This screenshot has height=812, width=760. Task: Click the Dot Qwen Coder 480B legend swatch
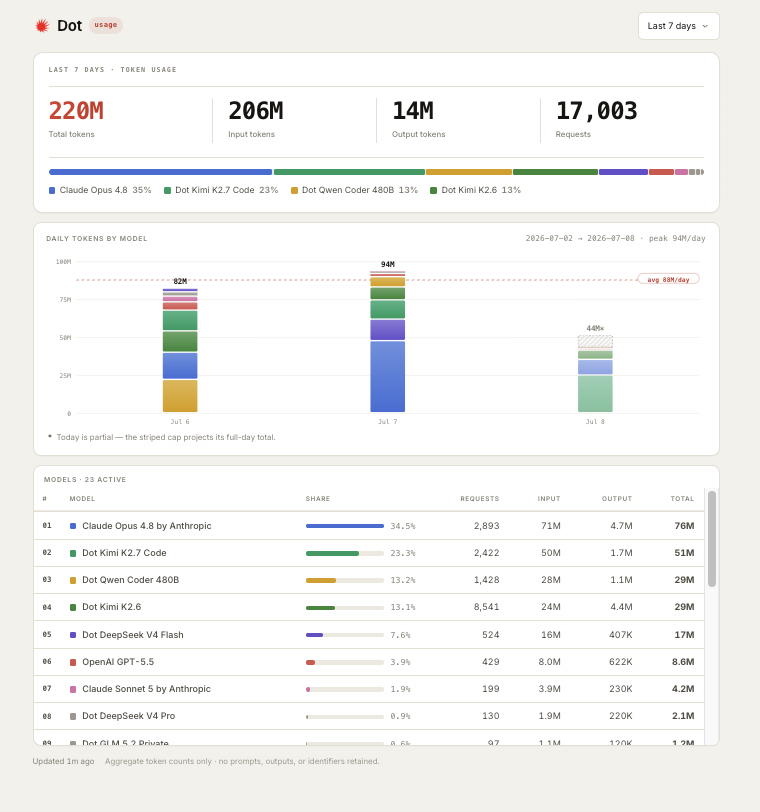pos(294,191)
